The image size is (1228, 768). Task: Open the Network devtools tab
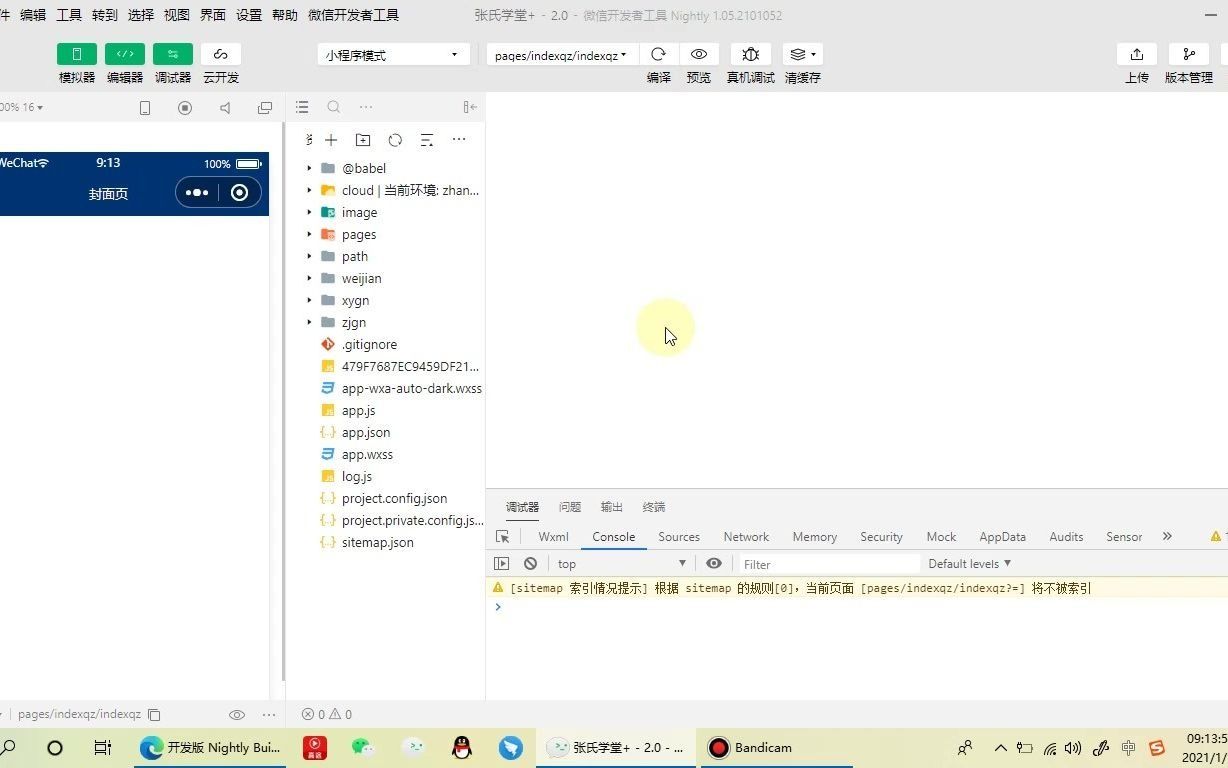coord(746,537)
